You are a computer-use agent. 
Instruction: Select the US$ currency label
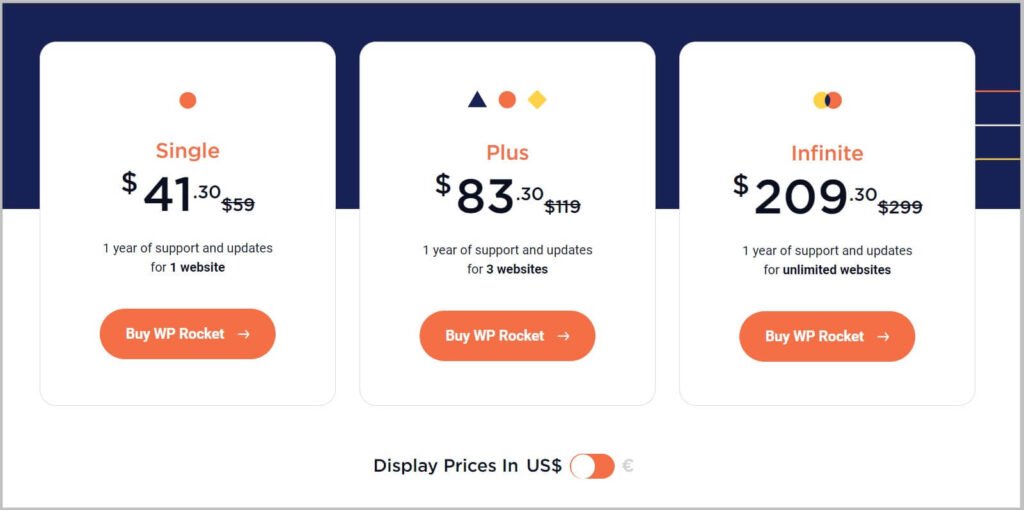[x=544, y=466]
